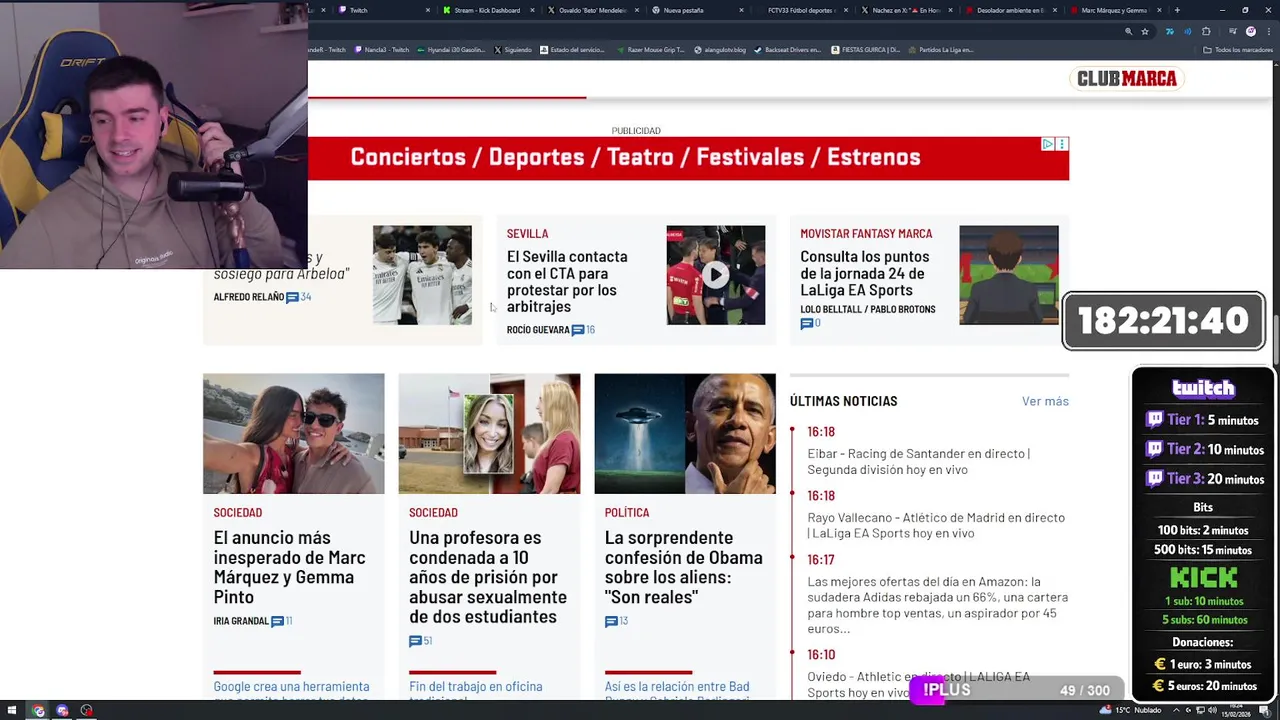1280x720 pixels.
Task: Switch to the Desolador ambiente tab
Action: click(x=1012, y=10)
